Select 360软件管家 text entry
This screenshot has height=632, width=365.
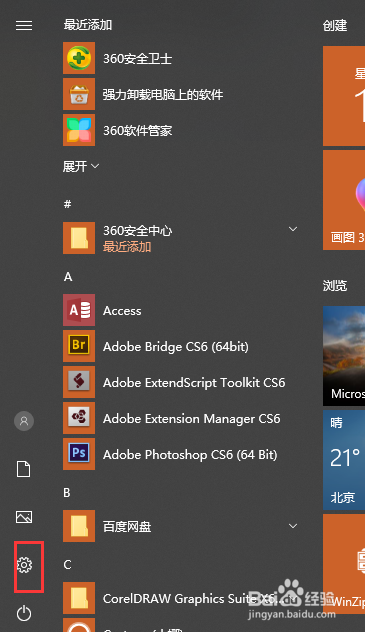(137, 131)
